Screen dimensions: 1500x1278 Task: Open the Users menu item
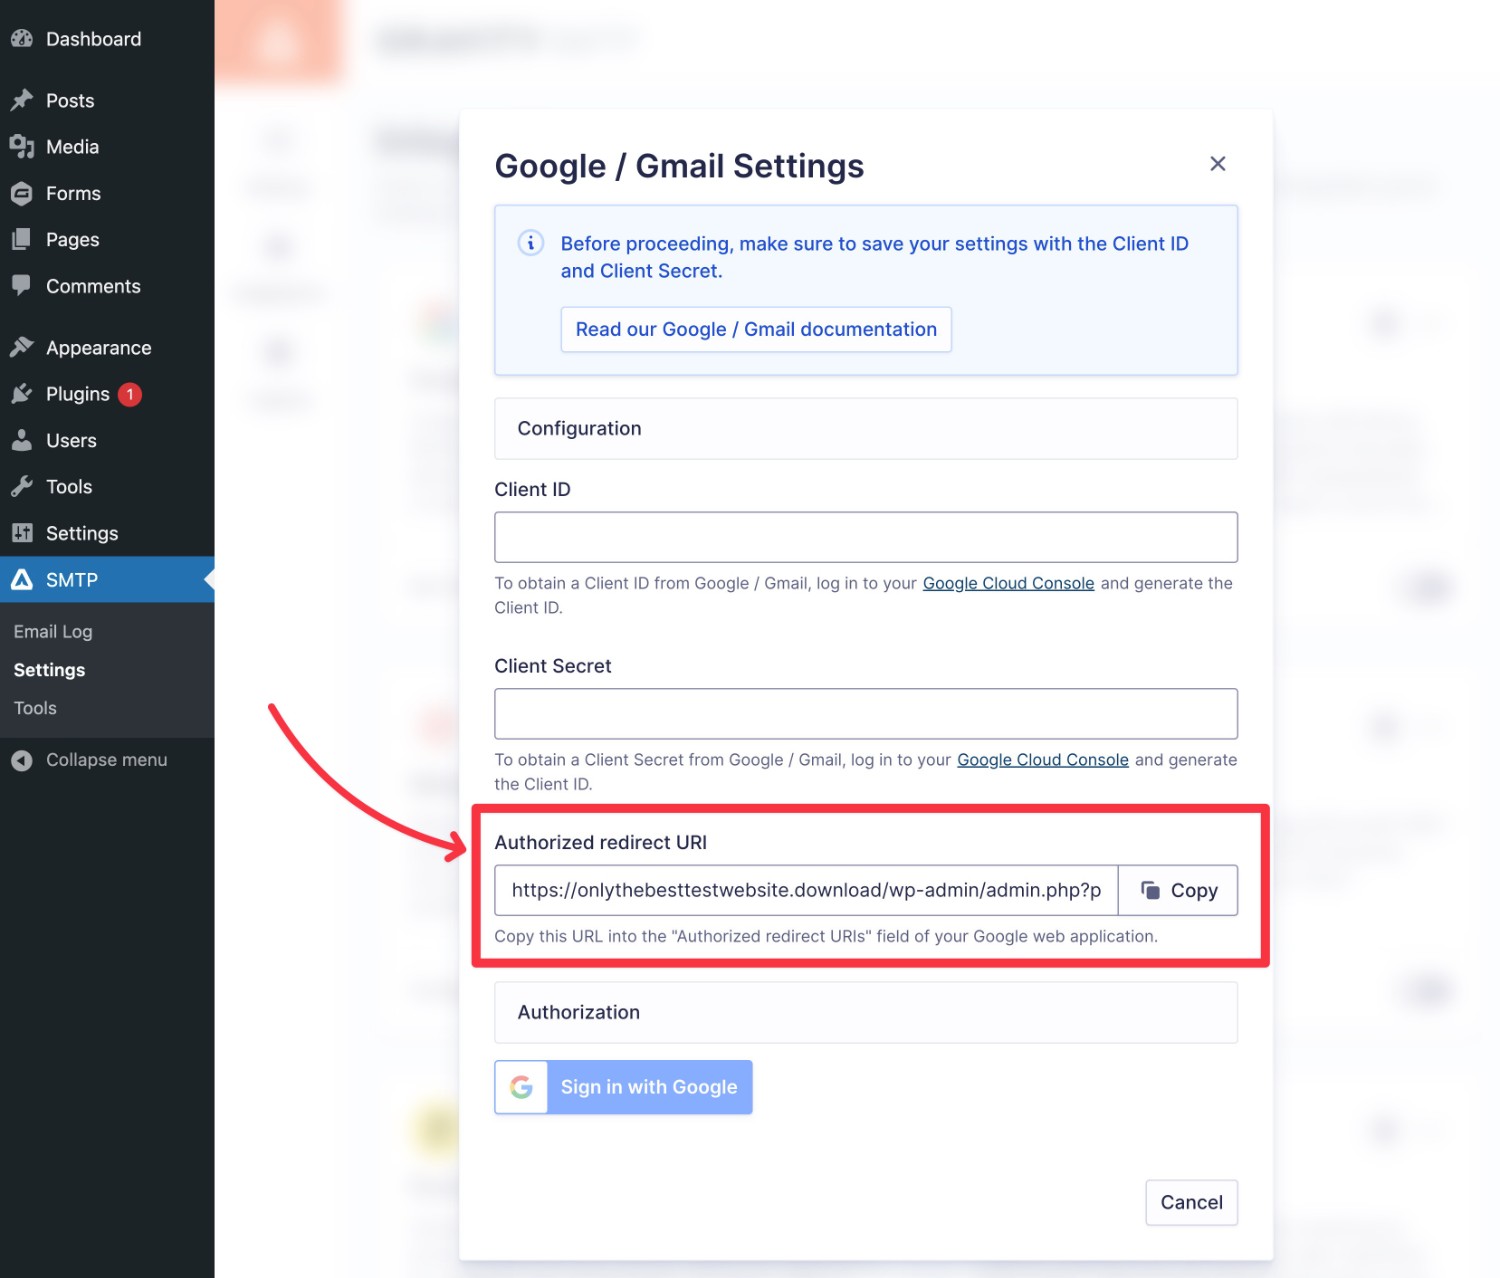(x=107, y=440)
